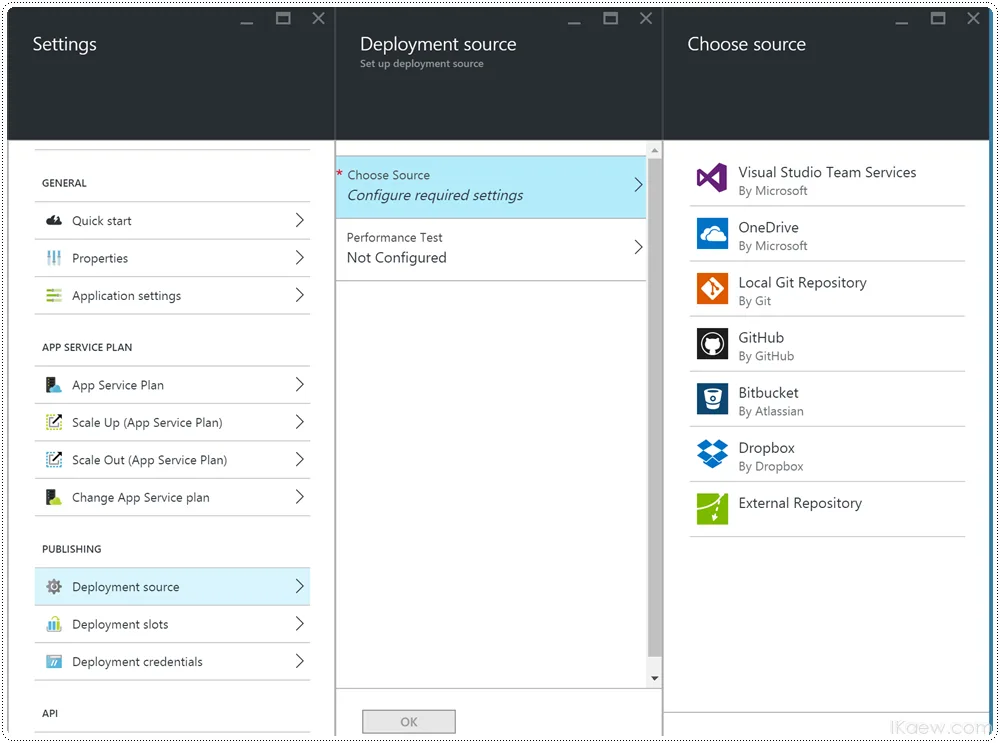Open Deployment slots menu item
1000x743 pixels.
(x=172, y=624)
